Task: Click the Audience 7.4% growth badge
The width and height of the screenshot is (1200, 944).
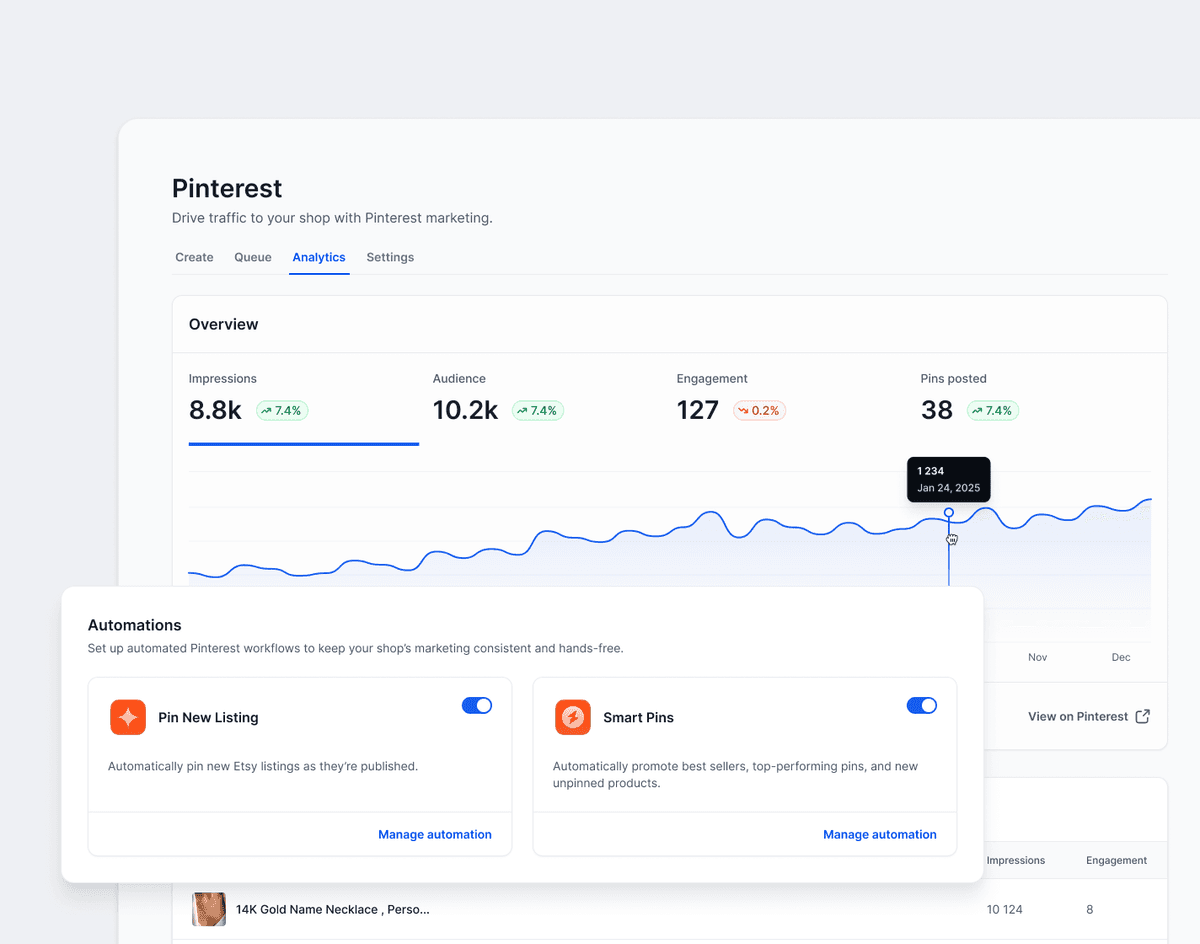Action: pyautogui.click(x=538, y=411)
